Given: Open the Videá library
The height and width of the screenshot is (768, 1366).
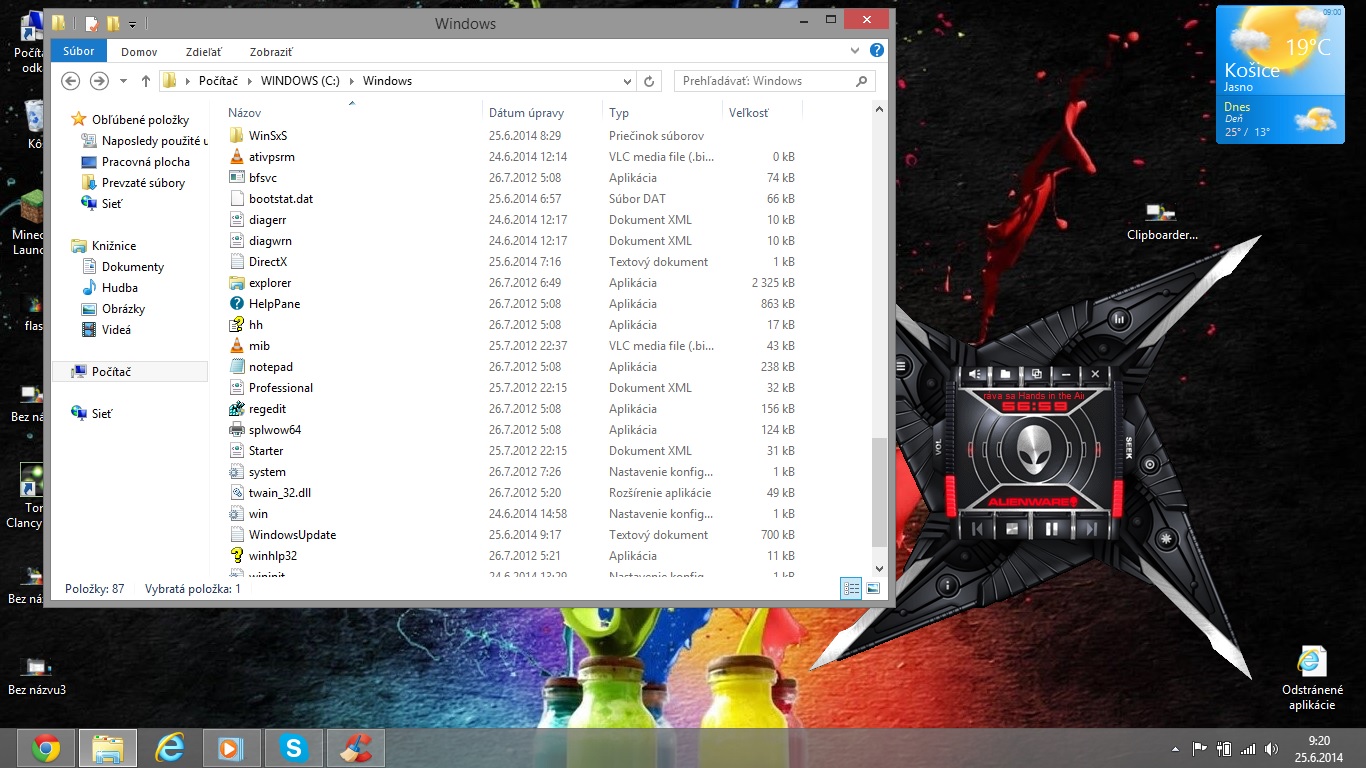Looking at the screenshot, I should (107, 330).
